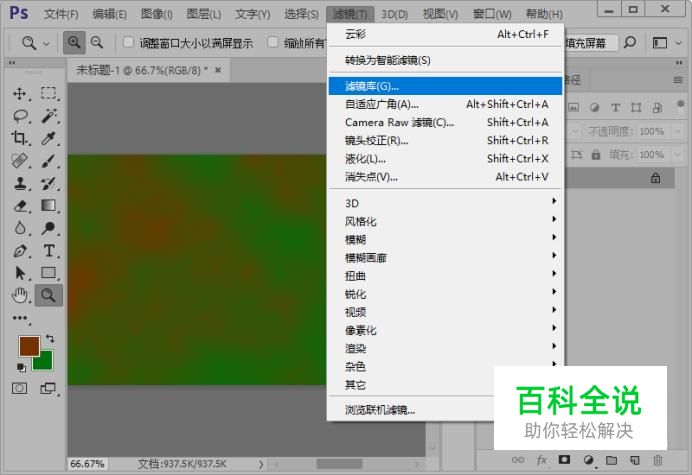Toggle the layer filter switch
Image resolution: width=692 pixels, height=475 pixels.
coord(680,105)
